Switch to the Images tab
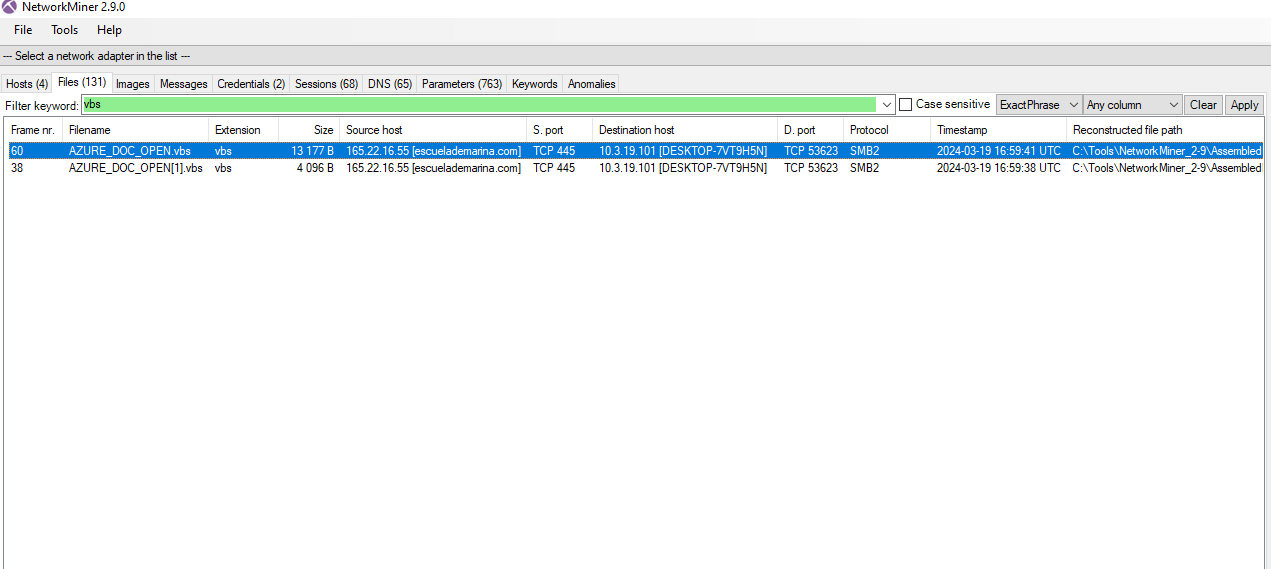1271x569 pixels. point(133,84)
